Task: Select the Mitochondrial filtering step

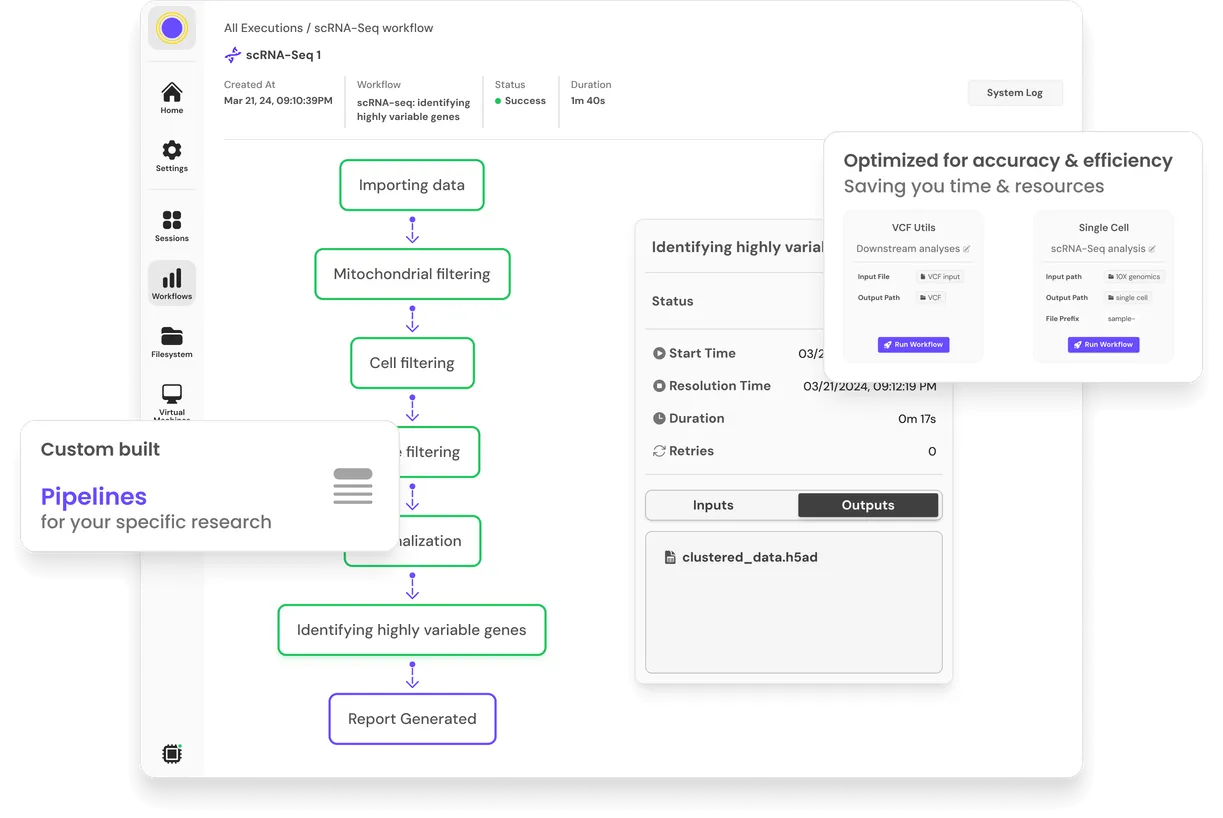Action: [412, 274]
